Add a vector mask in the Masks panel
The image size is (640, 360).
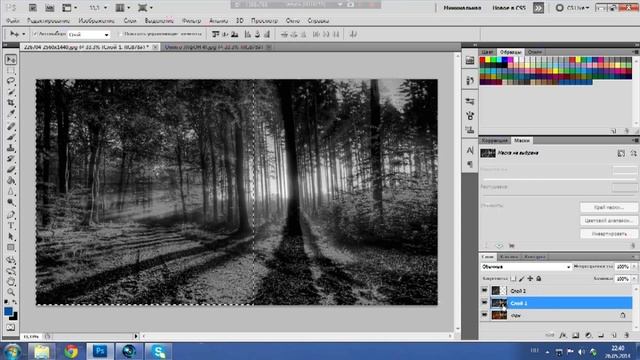point(634,153)
